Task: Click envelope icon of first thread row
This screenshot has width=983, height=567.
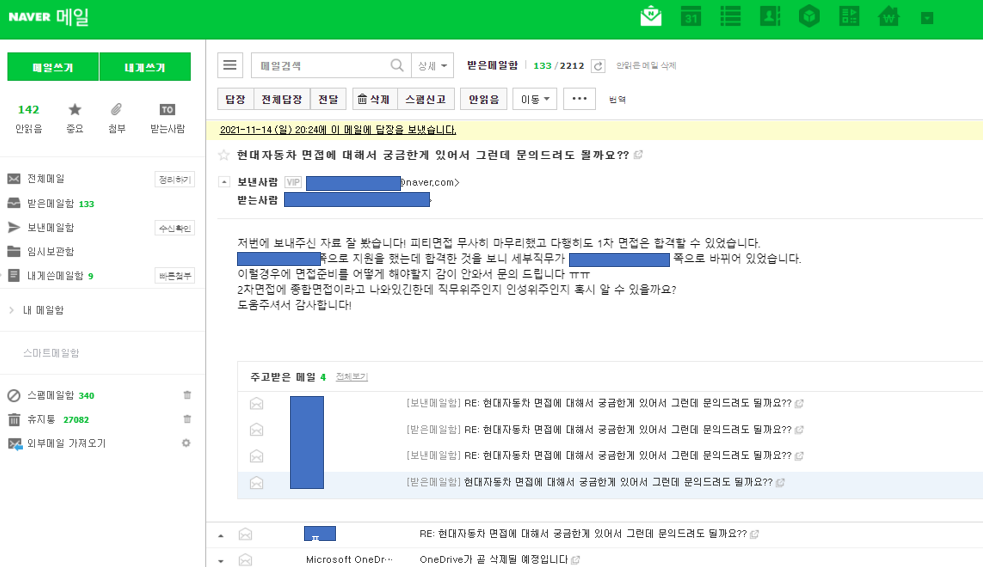Action: [x=256, y=403]
